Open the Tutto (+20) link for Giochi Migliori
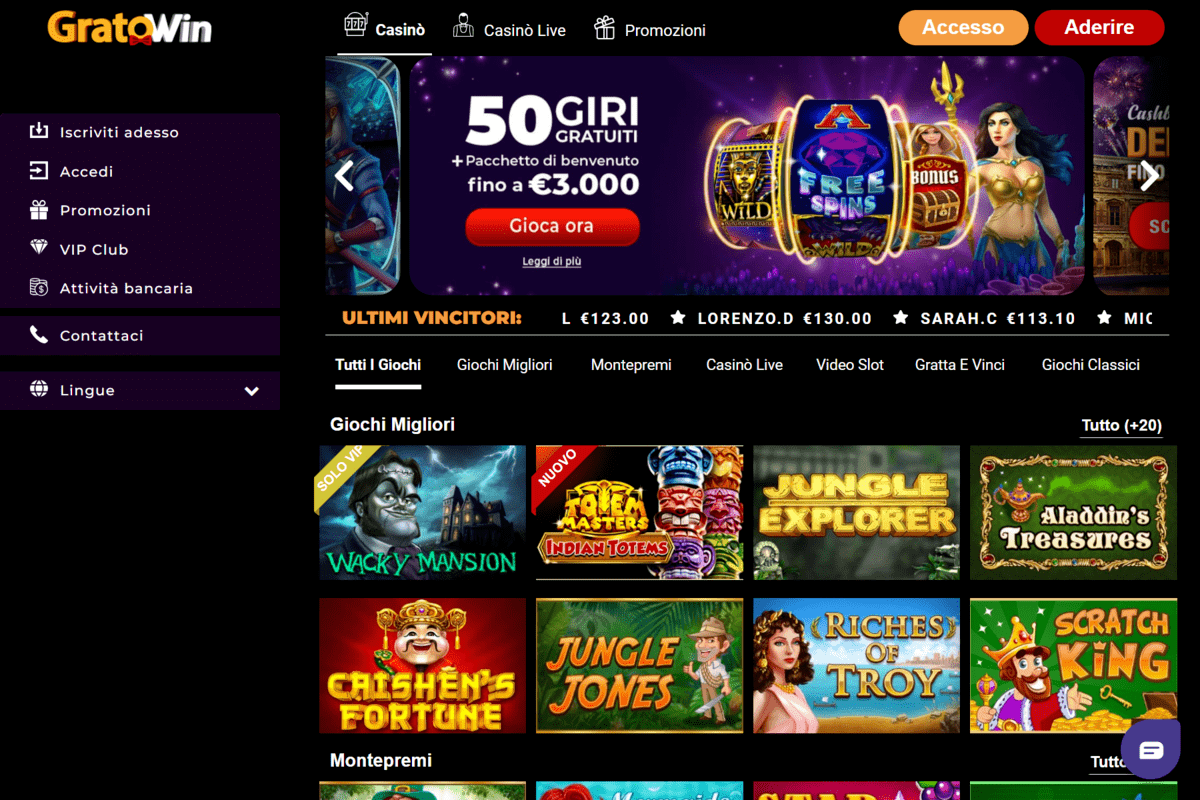 point(1122,426)
